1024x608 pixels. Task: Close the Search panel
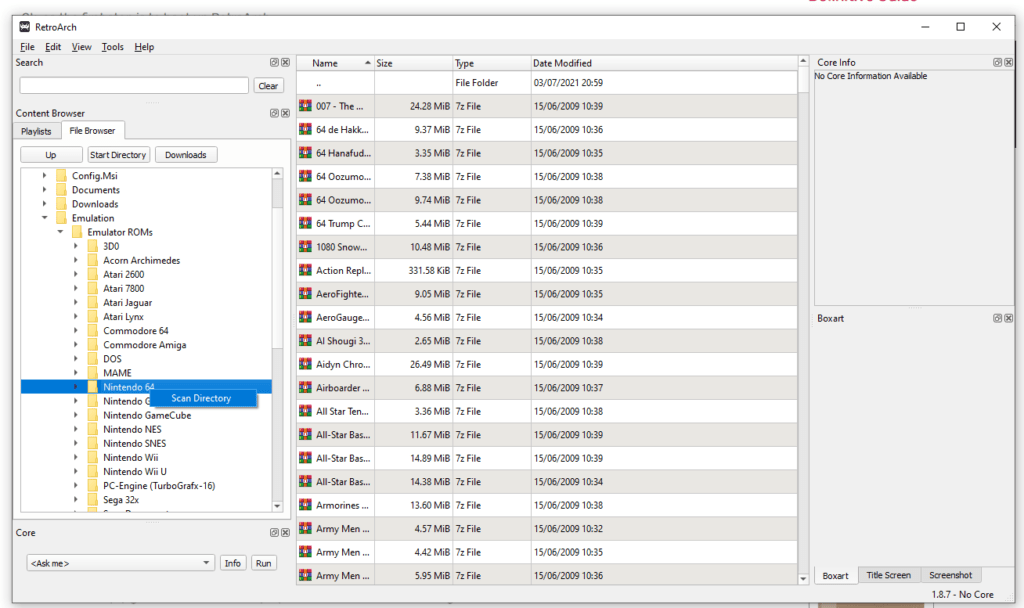coord(285,63)
